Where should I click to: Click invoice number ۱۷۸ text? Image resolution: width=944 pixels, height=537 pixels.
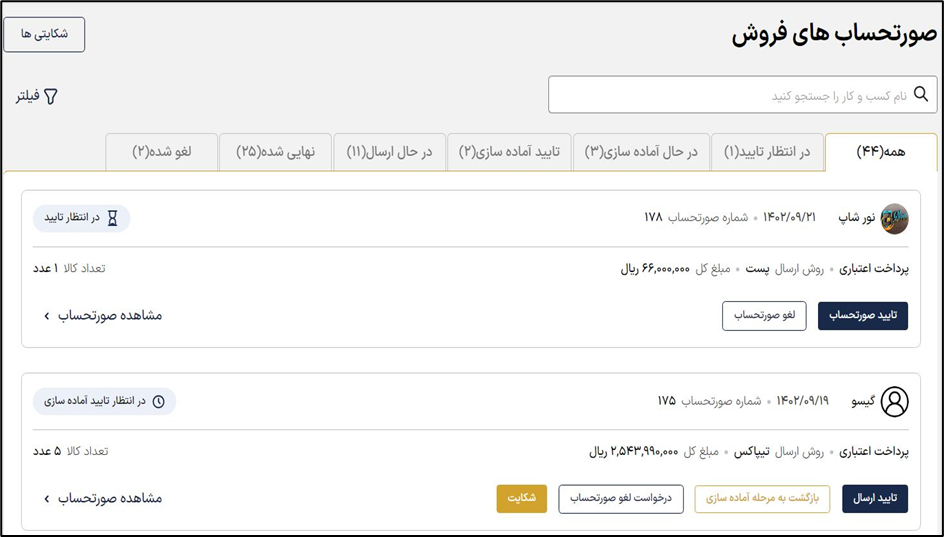coord(653,218)
